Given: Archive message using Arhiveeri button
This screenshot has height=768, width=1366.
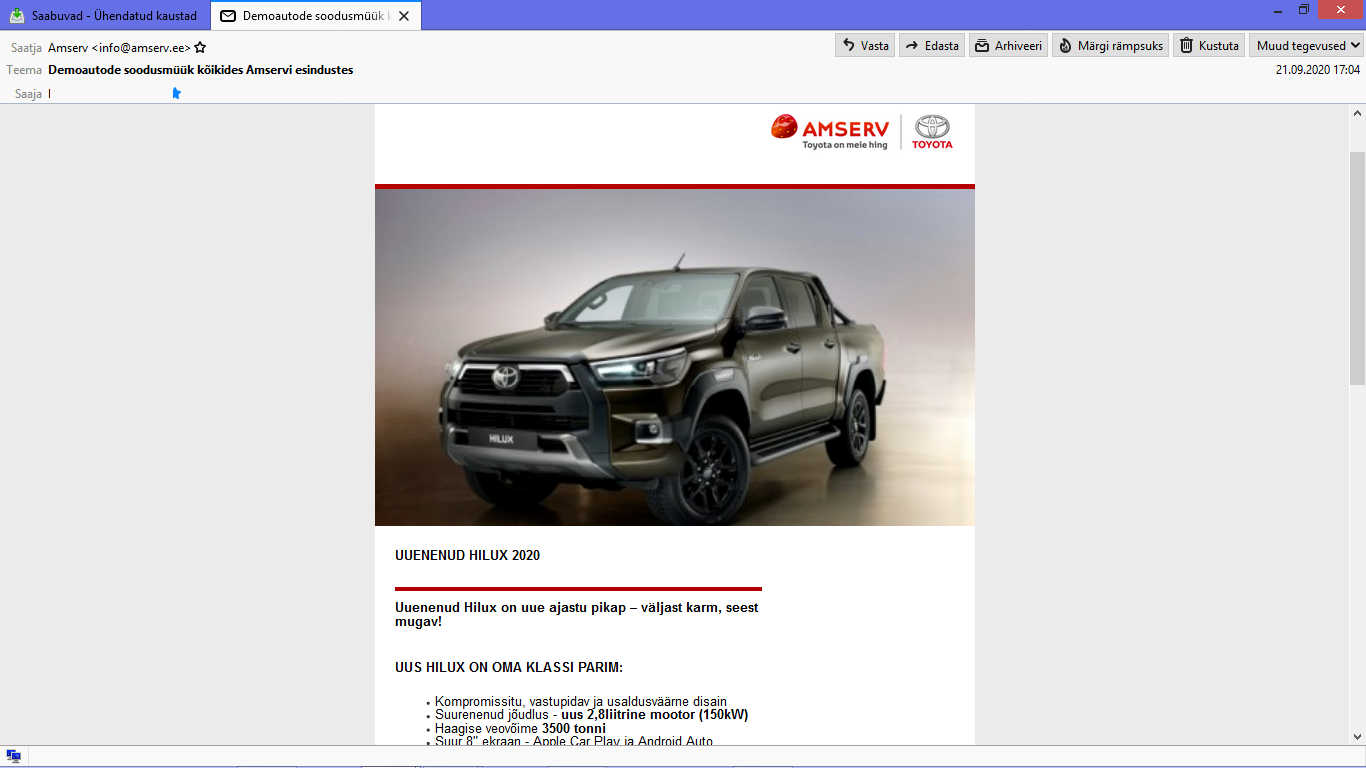Looking at the screenshot, I should click(x=1008, y=45).
